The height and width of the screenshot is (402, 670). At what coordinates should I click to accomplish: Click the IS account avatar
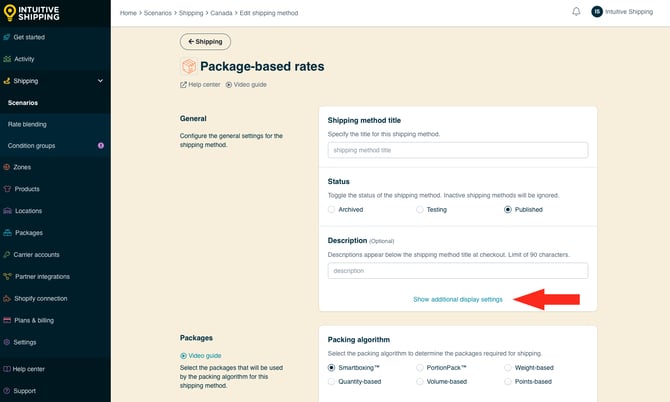(x=597, y=12)
